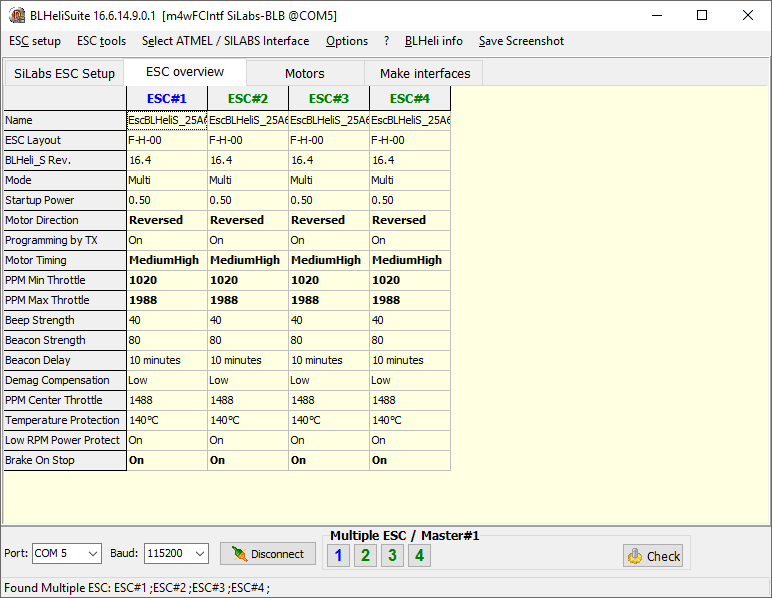Click the ESC#4 Mode Multi cell
Image resolution: width=772 pixels, height=598 pixels.
410,180
